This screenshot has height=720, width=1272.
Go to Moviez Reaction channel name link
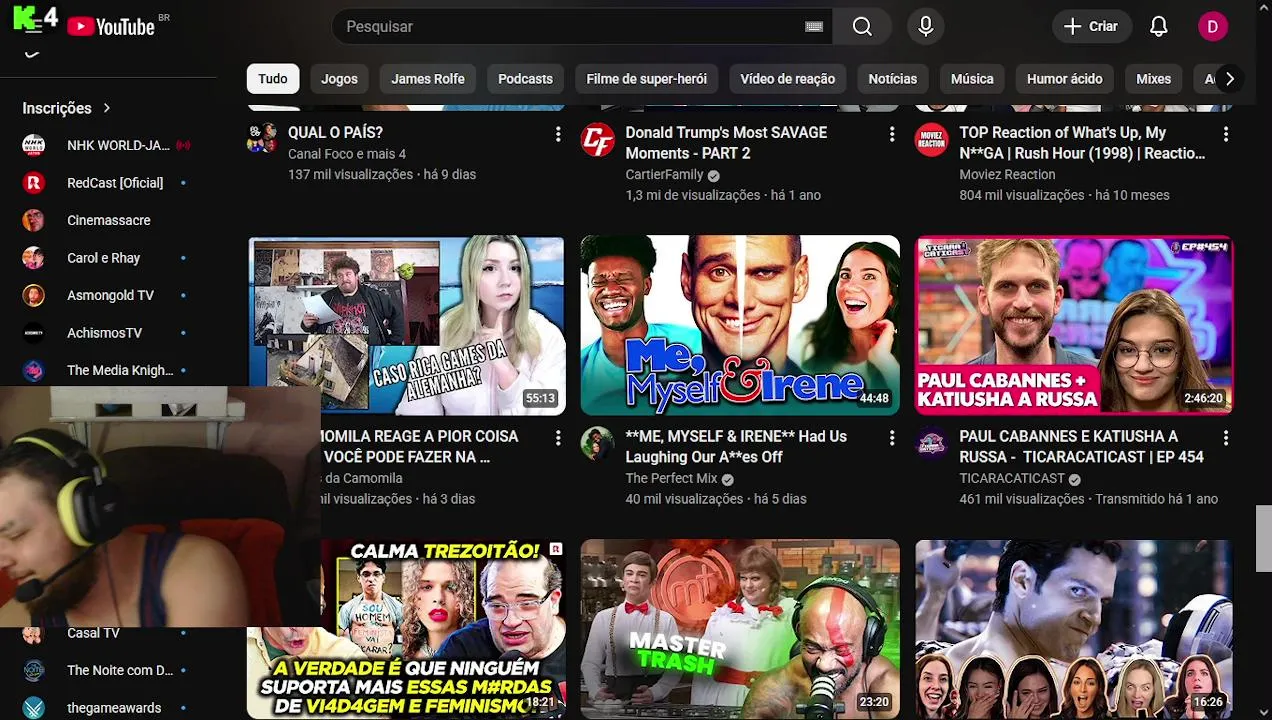[x=1007, y=174]
